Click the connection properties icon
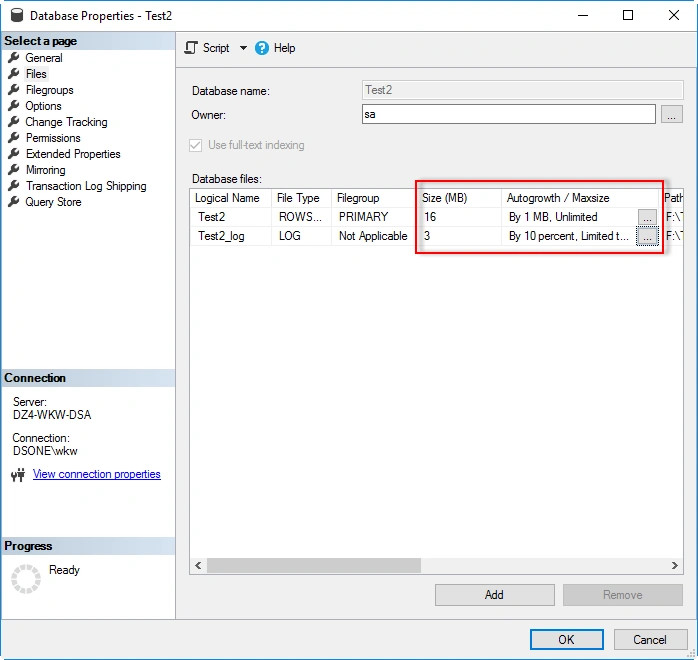 18,475
